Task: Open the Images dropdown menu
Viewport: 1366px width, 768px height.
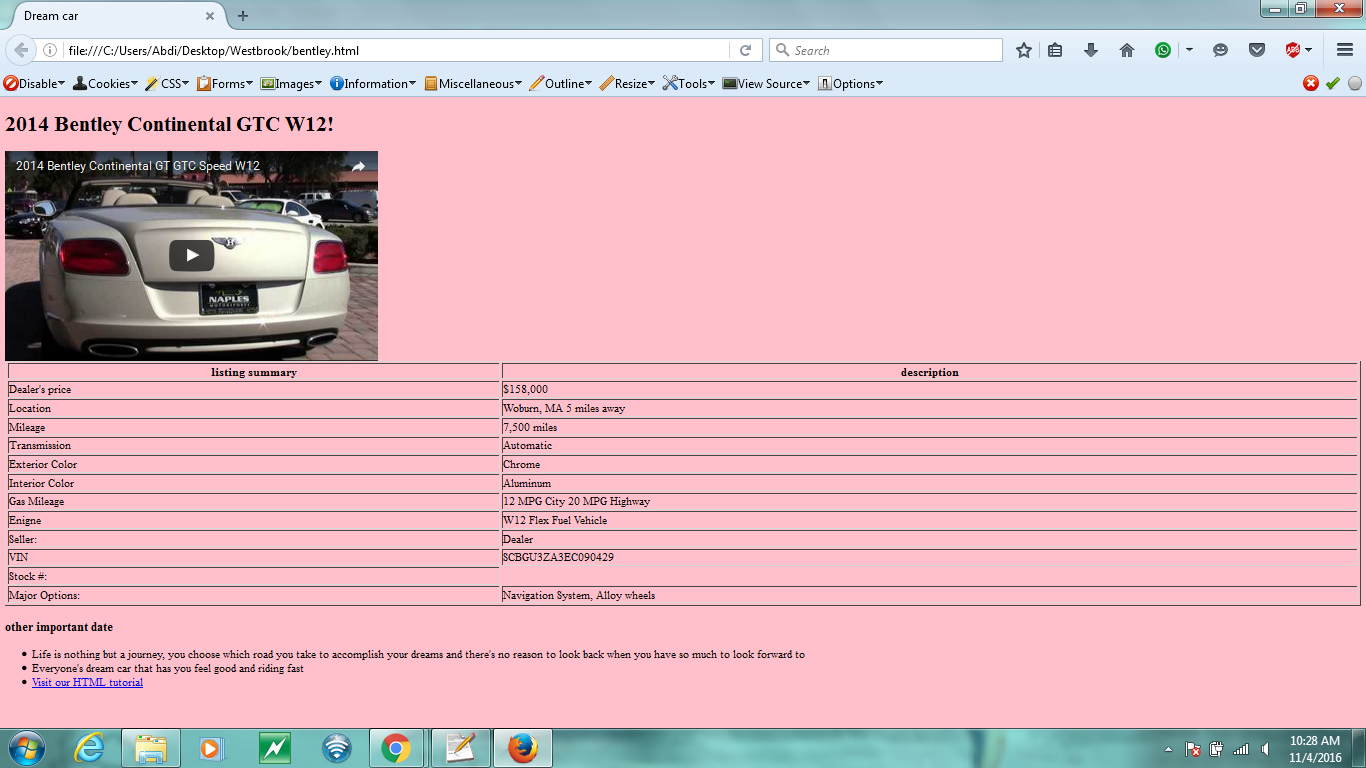Action: pos(291,84)
